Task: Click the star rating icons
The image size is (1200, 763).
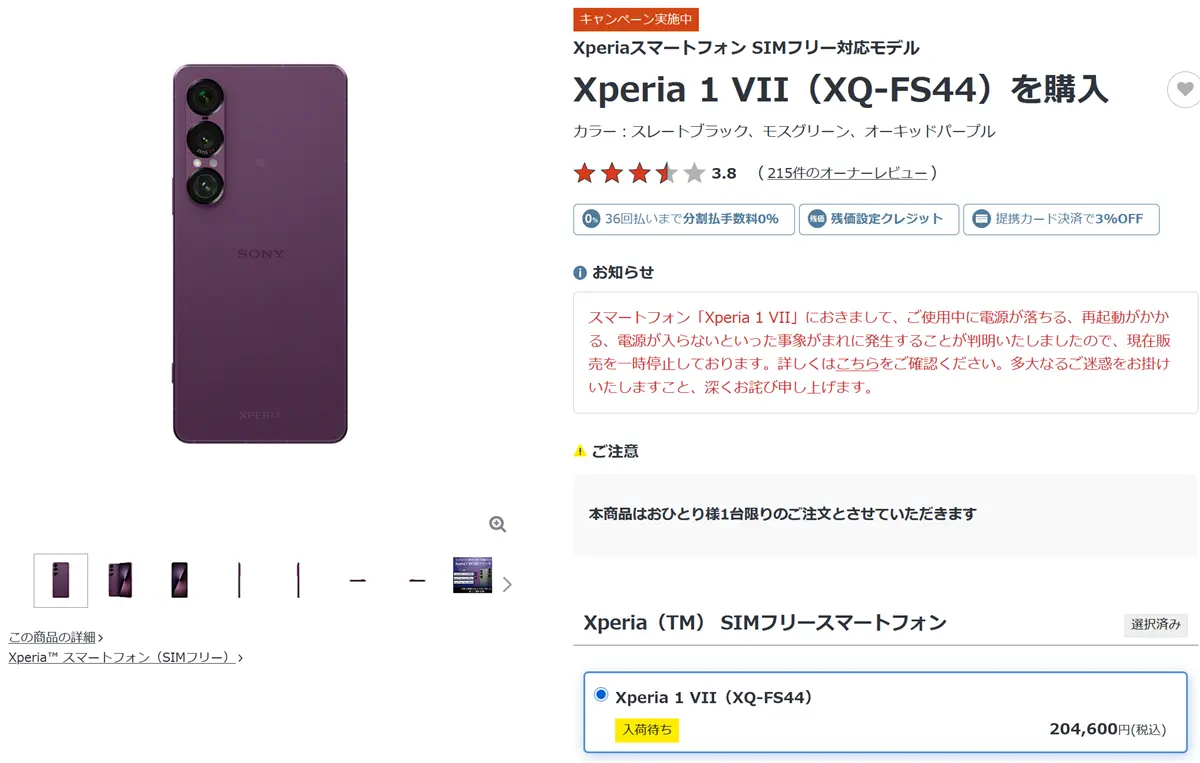Action: (640, 173)
